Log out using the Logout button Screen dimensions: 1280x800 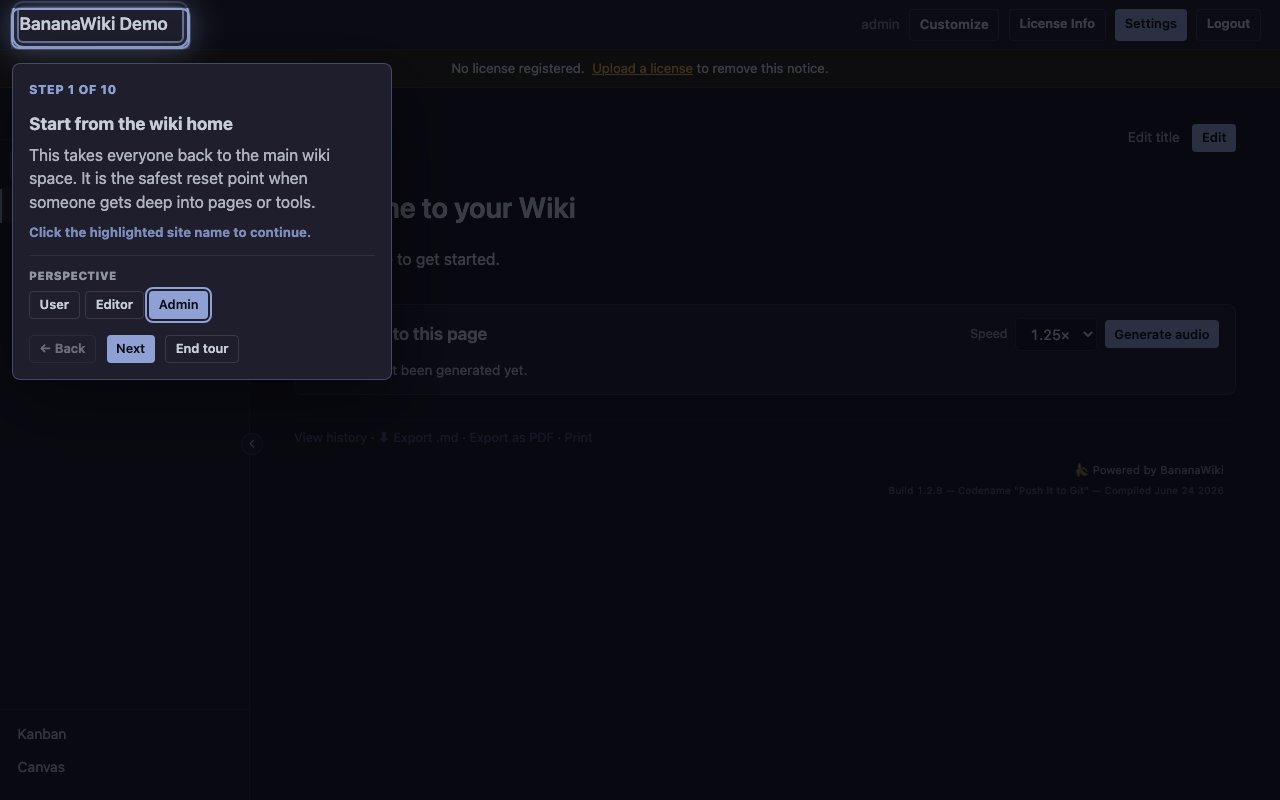[1228, 24]
